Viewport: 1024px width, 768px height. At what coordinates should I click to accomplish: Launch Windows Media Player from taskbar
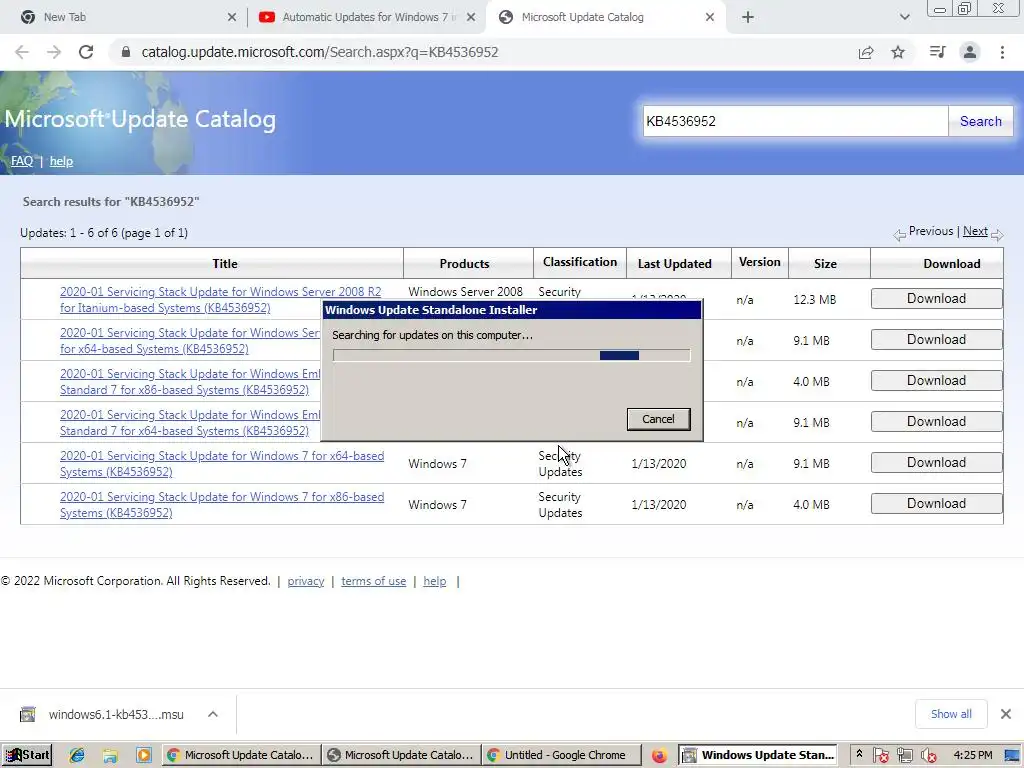click(x=144, y=755)
